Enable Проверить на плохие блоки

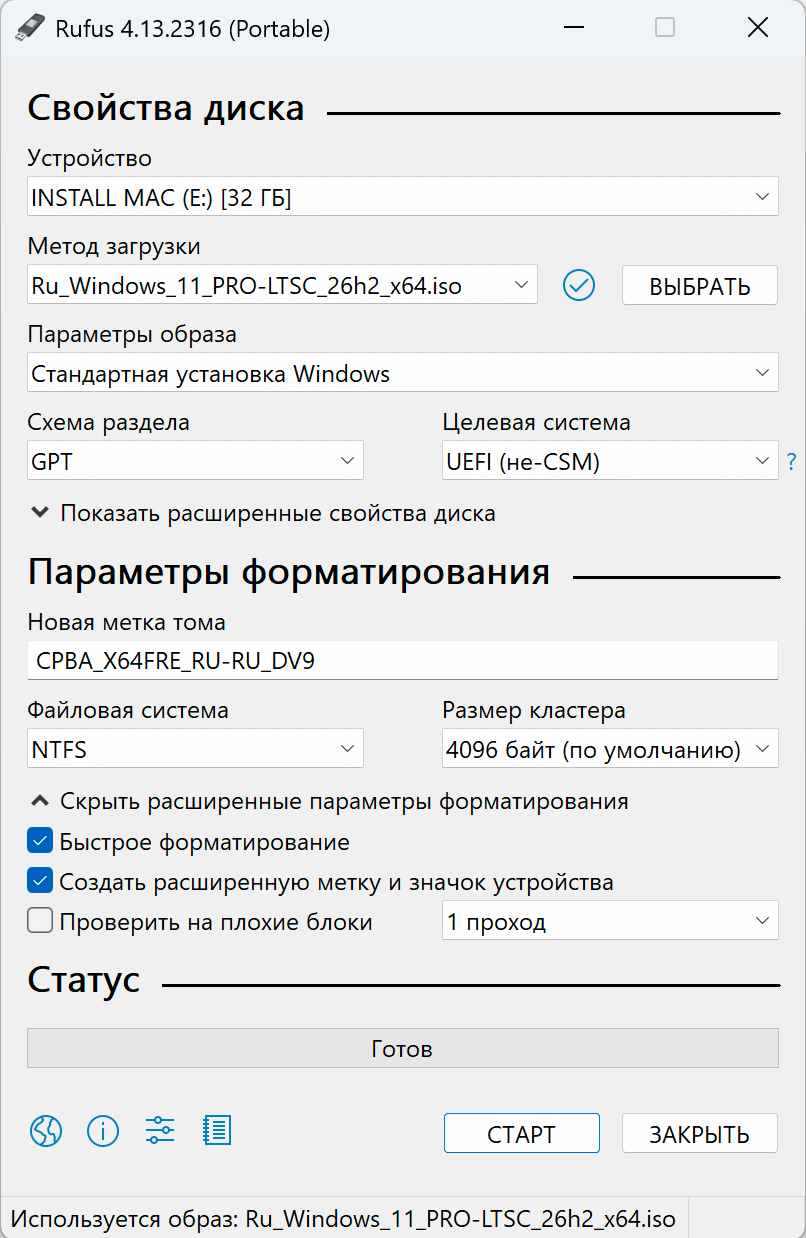(x=40, y=920)
